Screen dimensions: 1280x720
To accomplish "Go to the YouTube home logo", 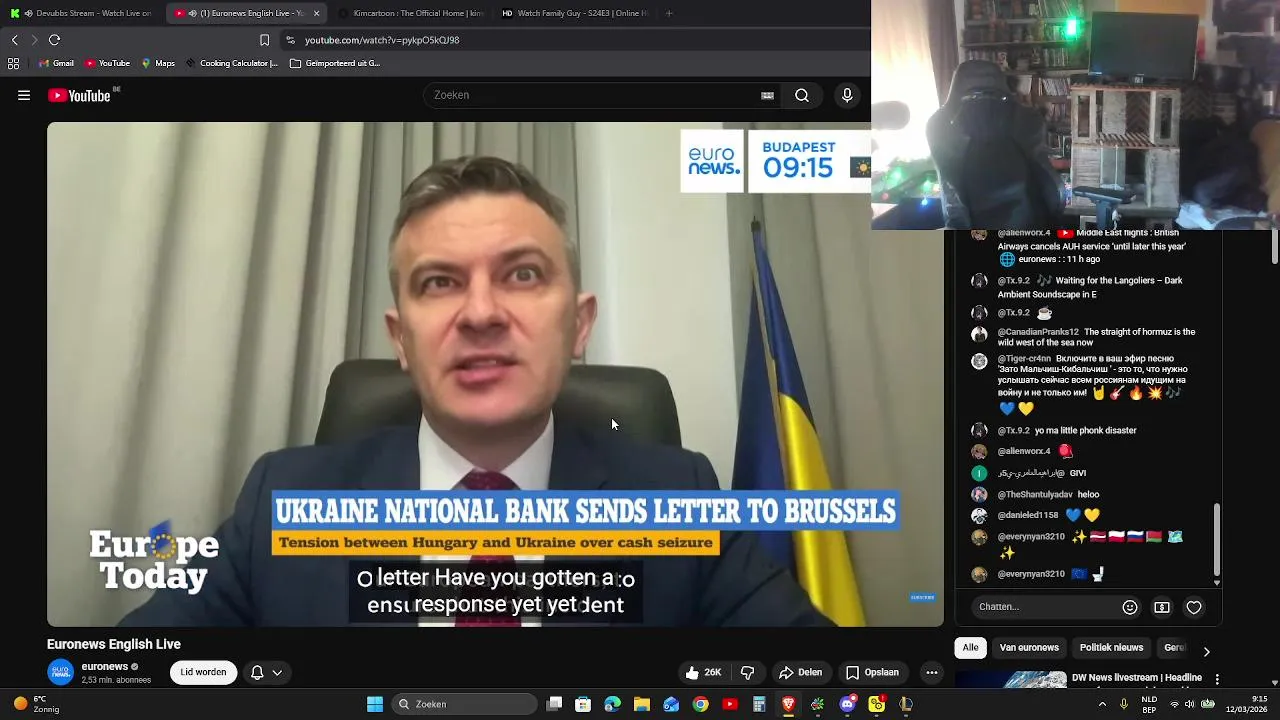I will [x=79, y=96].
